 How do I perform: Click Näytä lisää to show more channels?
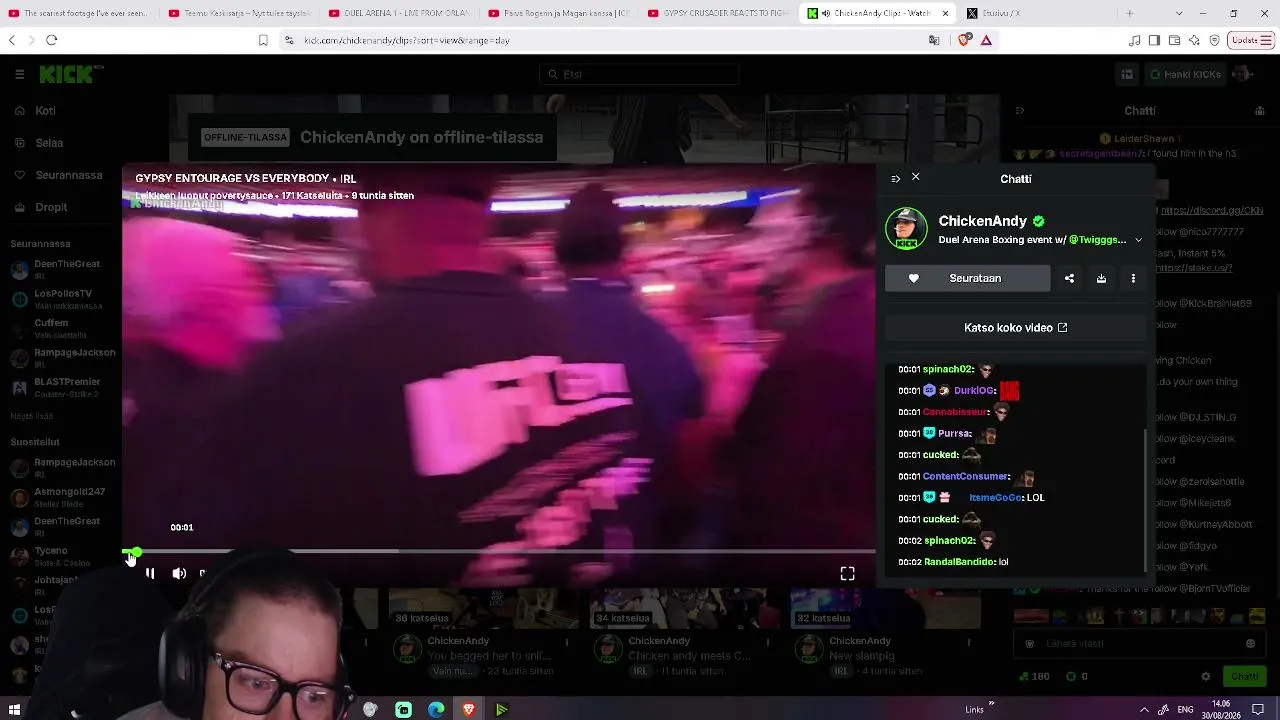[x=31, y=415]
